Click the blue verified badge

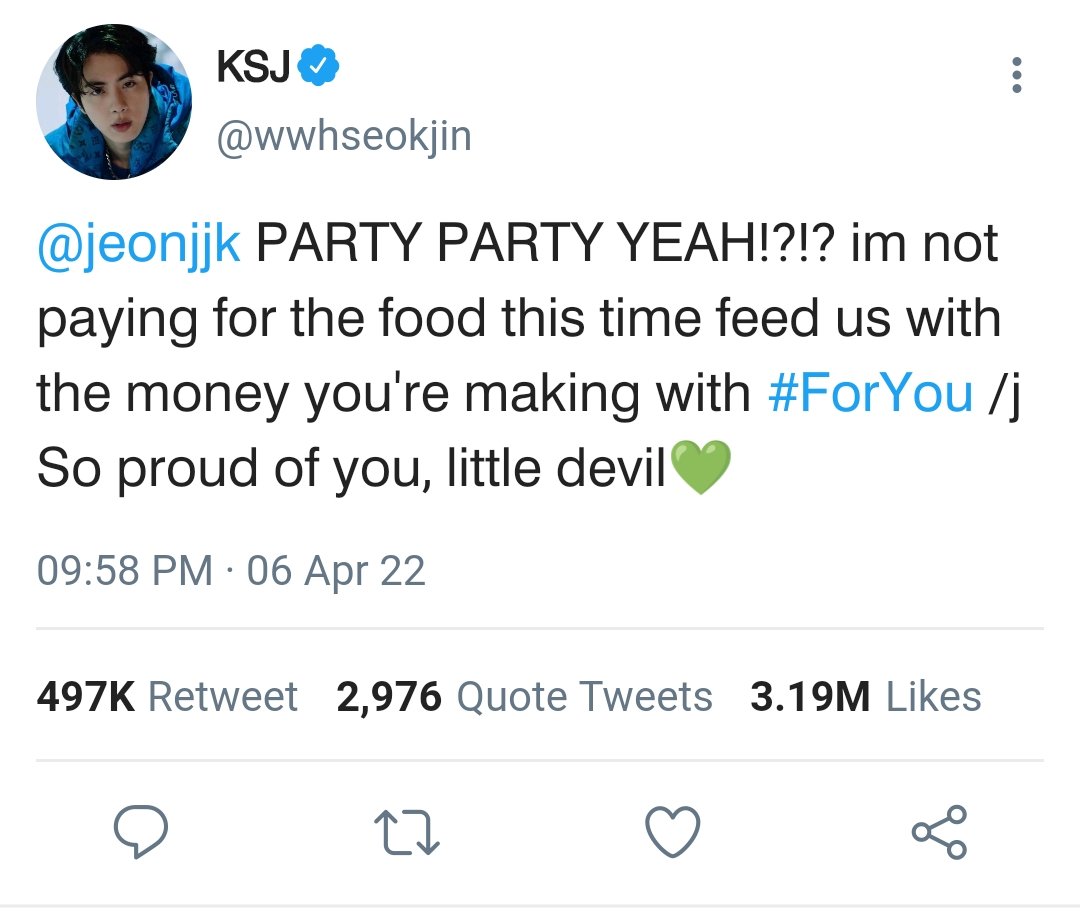[318, 65]
